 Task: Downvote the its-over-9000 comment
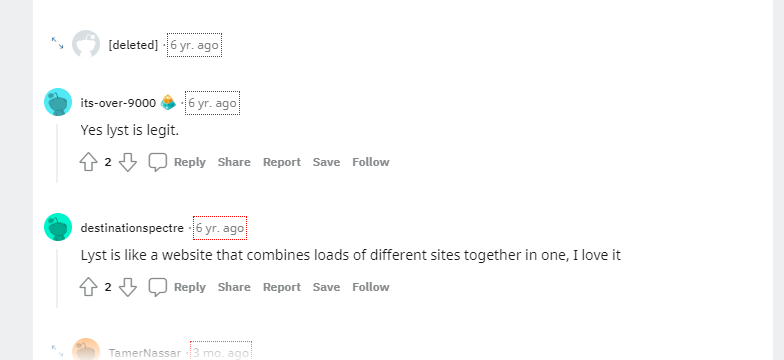[x=128, y=162]
